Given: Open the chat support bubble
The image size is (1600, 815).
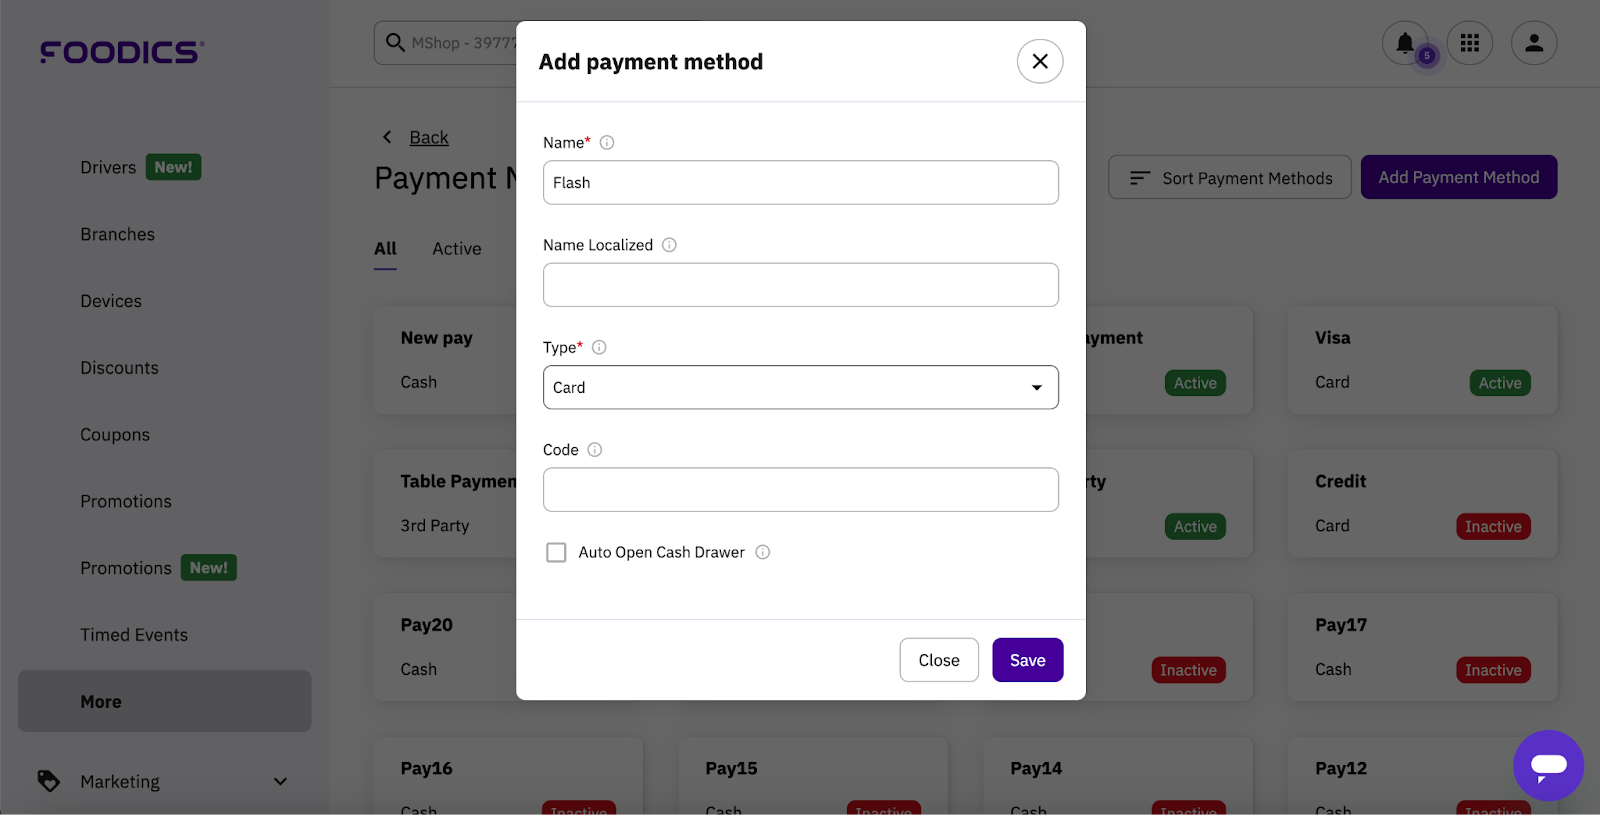Looking at the screenshot, I should pos(1548,765).
